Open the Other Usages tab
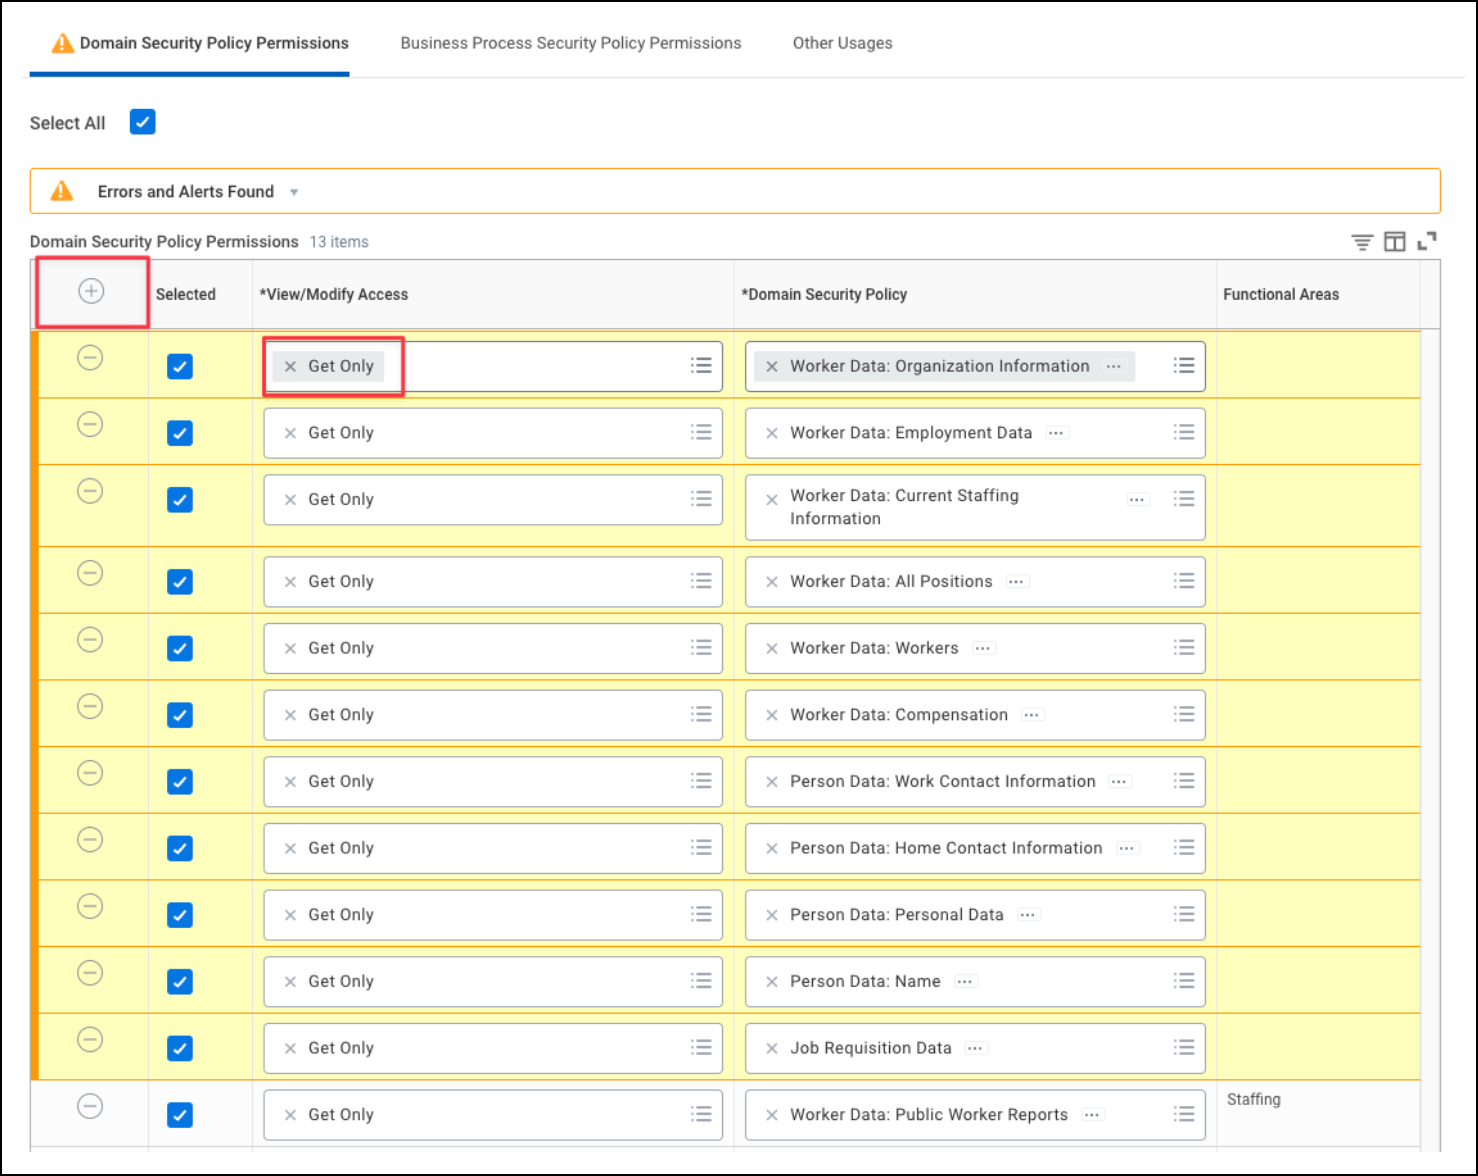 [x=842, y=43]
